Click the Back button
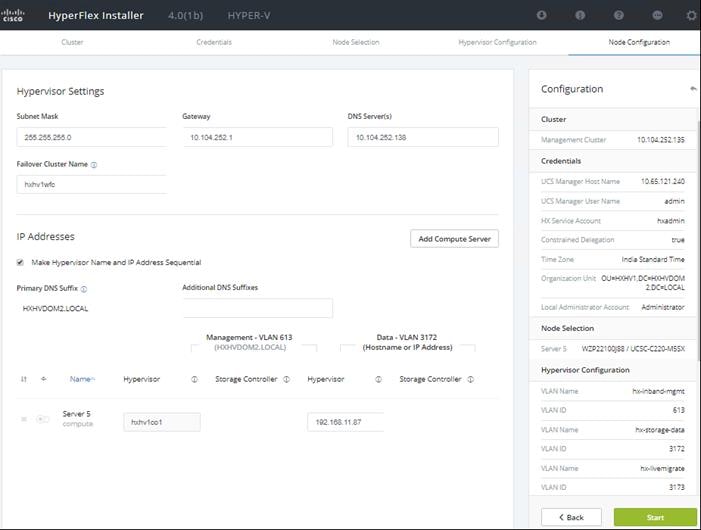701x530 pixels. (x=571, y=517)
